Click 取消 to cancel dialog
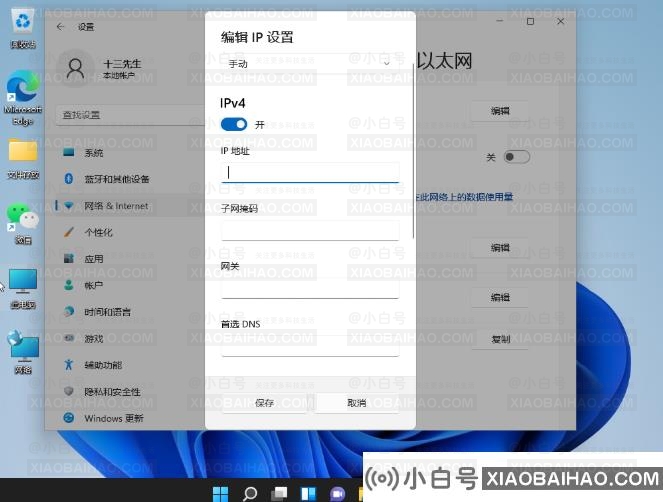Screen dimensions: 663x502 [357, 403]
